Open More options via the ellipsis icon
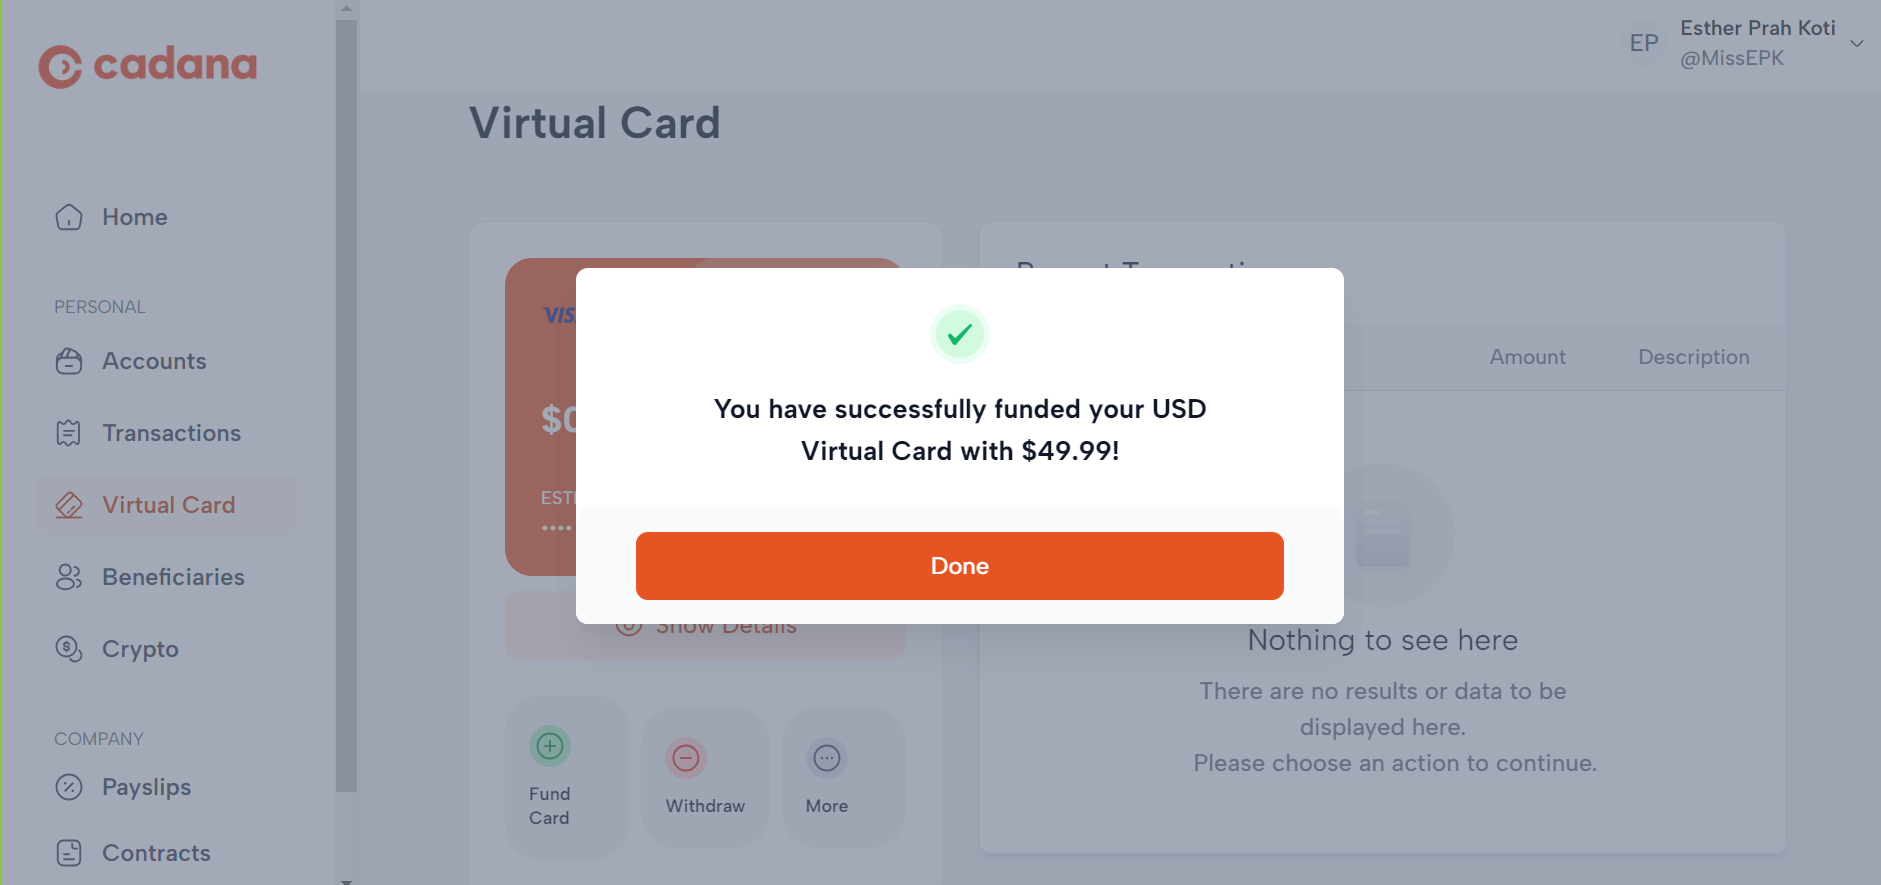This screenshot has width=1881, height=885. pyautogui.click(x=826, y=759)
